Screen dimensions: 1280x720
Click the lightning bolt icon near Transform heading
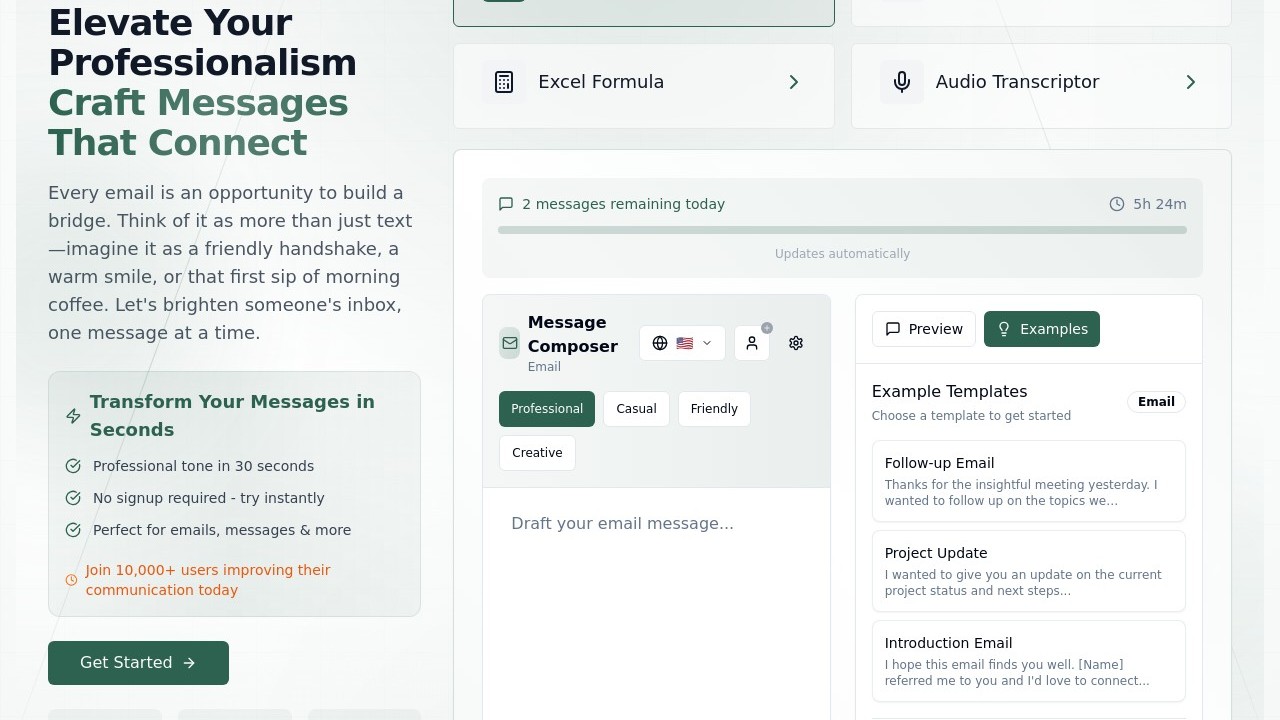[73, 416]
